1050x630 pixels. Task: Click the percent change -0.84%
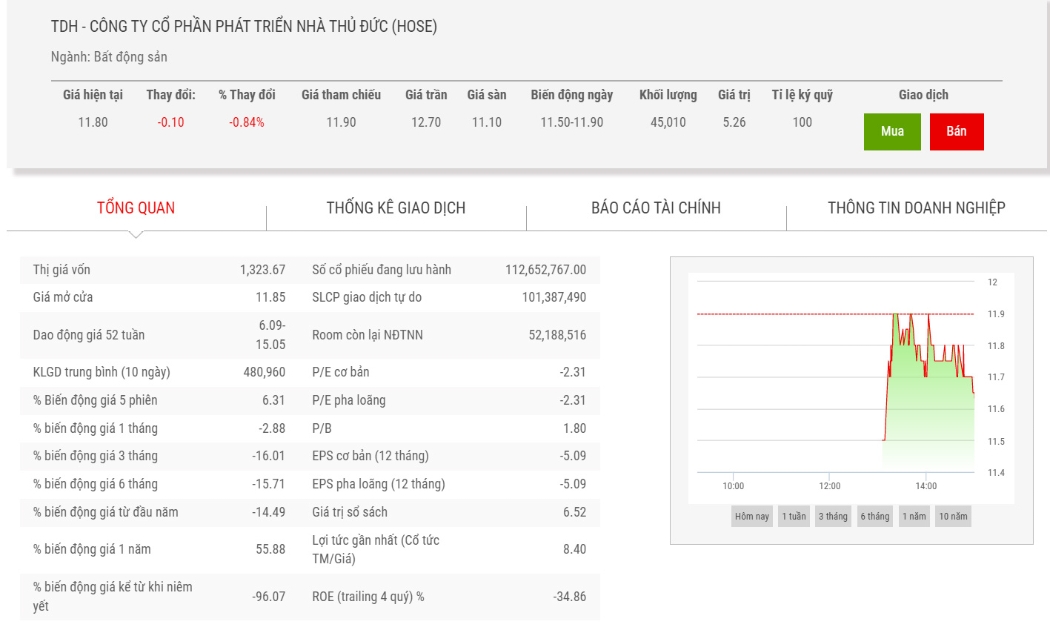coord(246,123)
